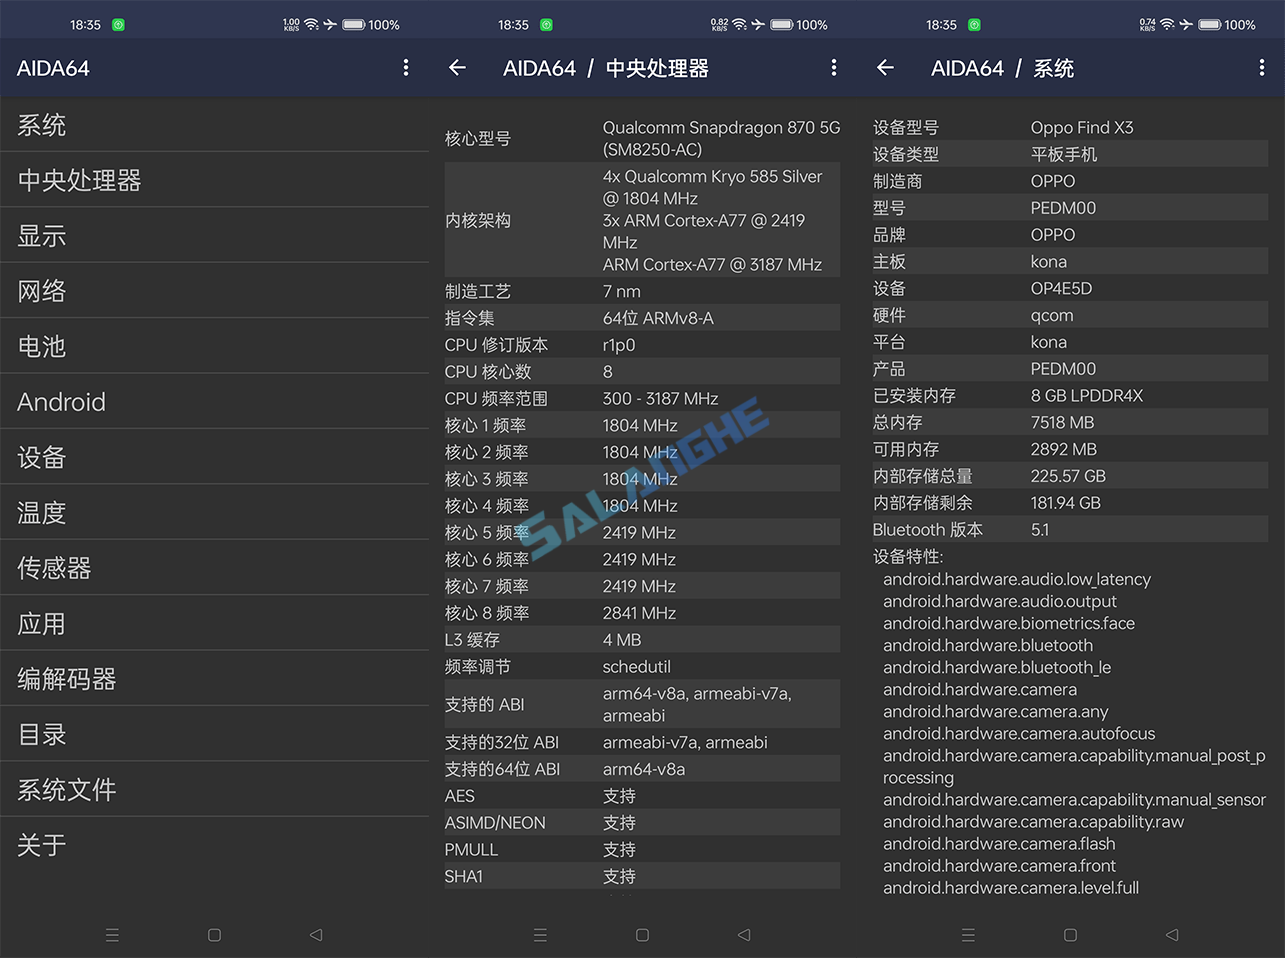Viewport: 1285px width, 958px height.
Task: Tap the recent apps button on the middle screen
Action: [540, 934]
